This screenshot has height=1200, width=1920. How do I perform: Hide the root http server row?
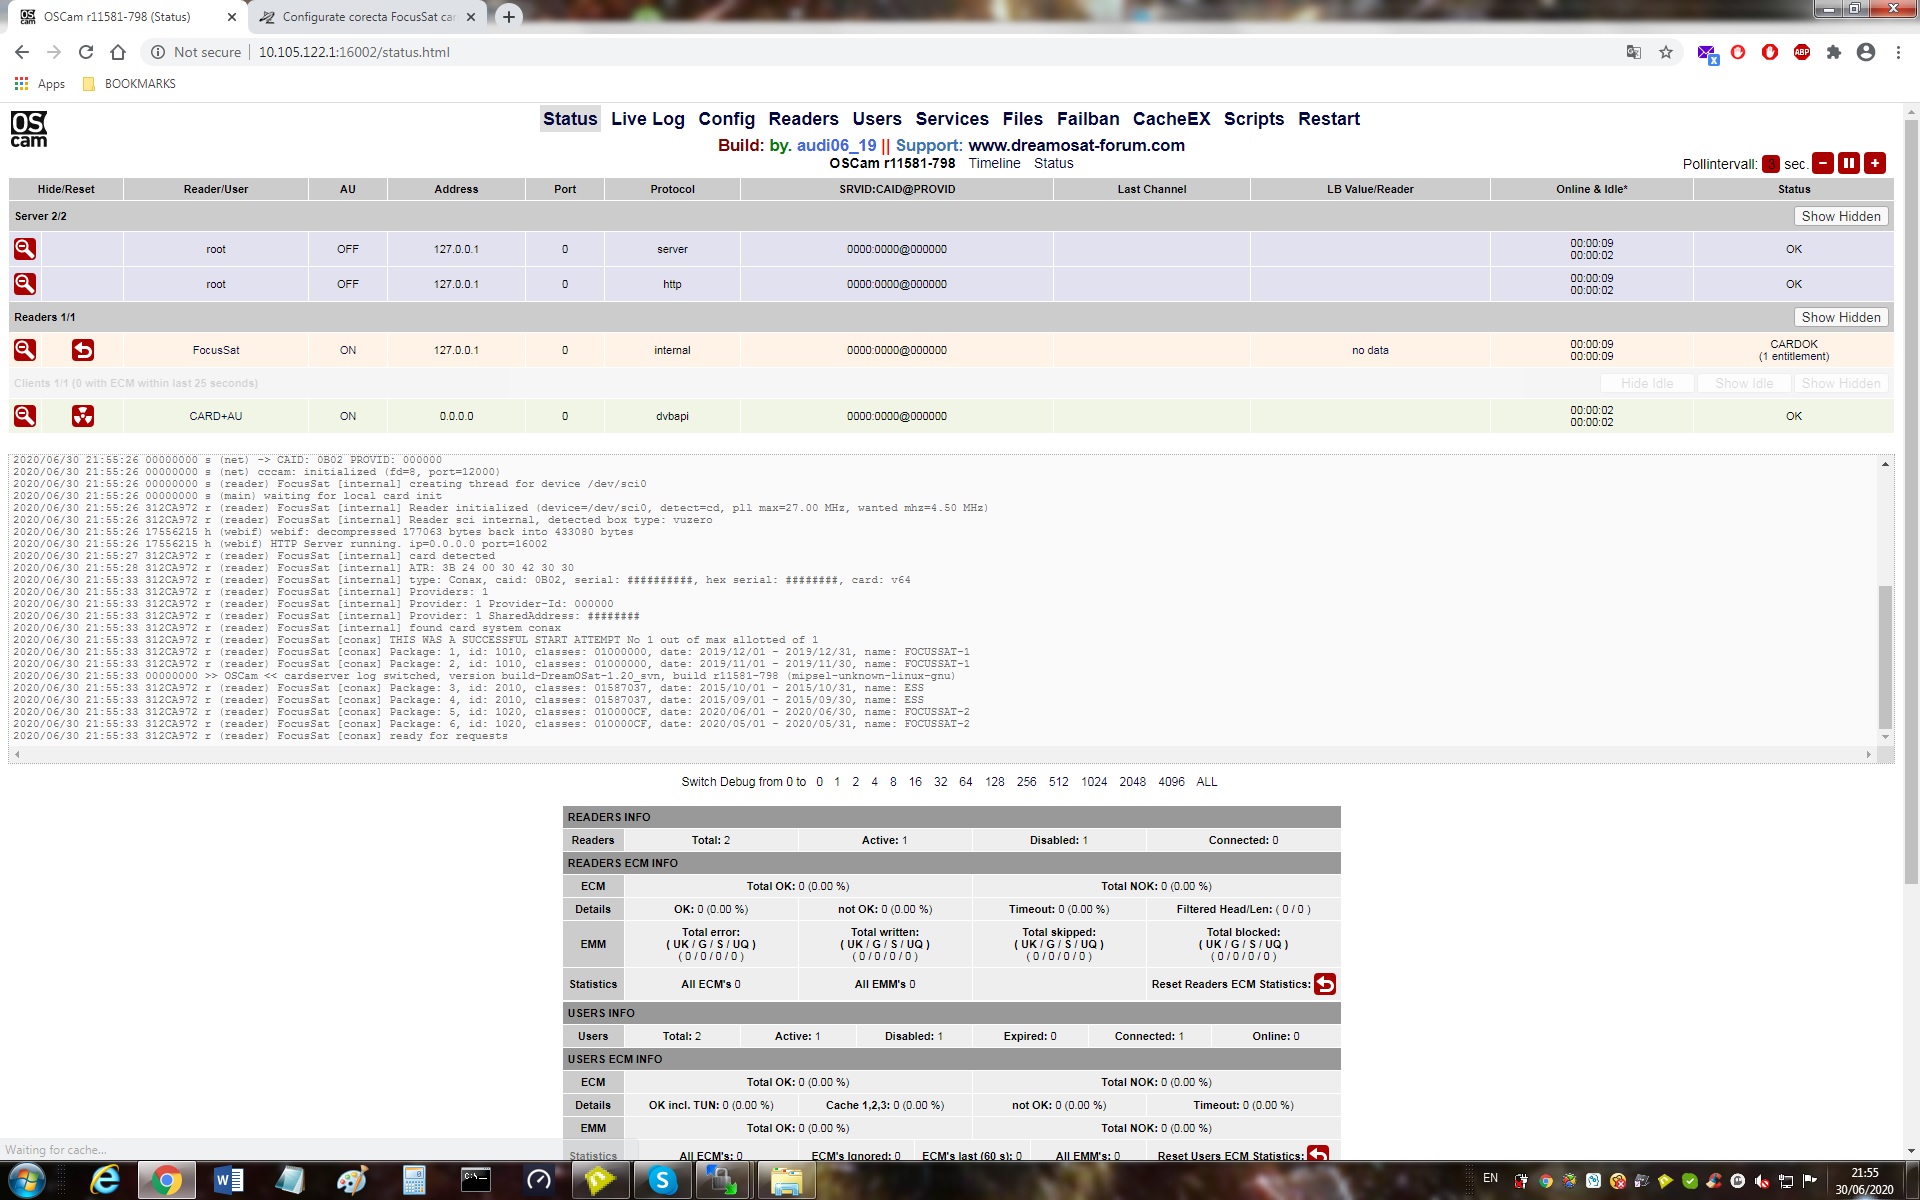tap(25, 284)
